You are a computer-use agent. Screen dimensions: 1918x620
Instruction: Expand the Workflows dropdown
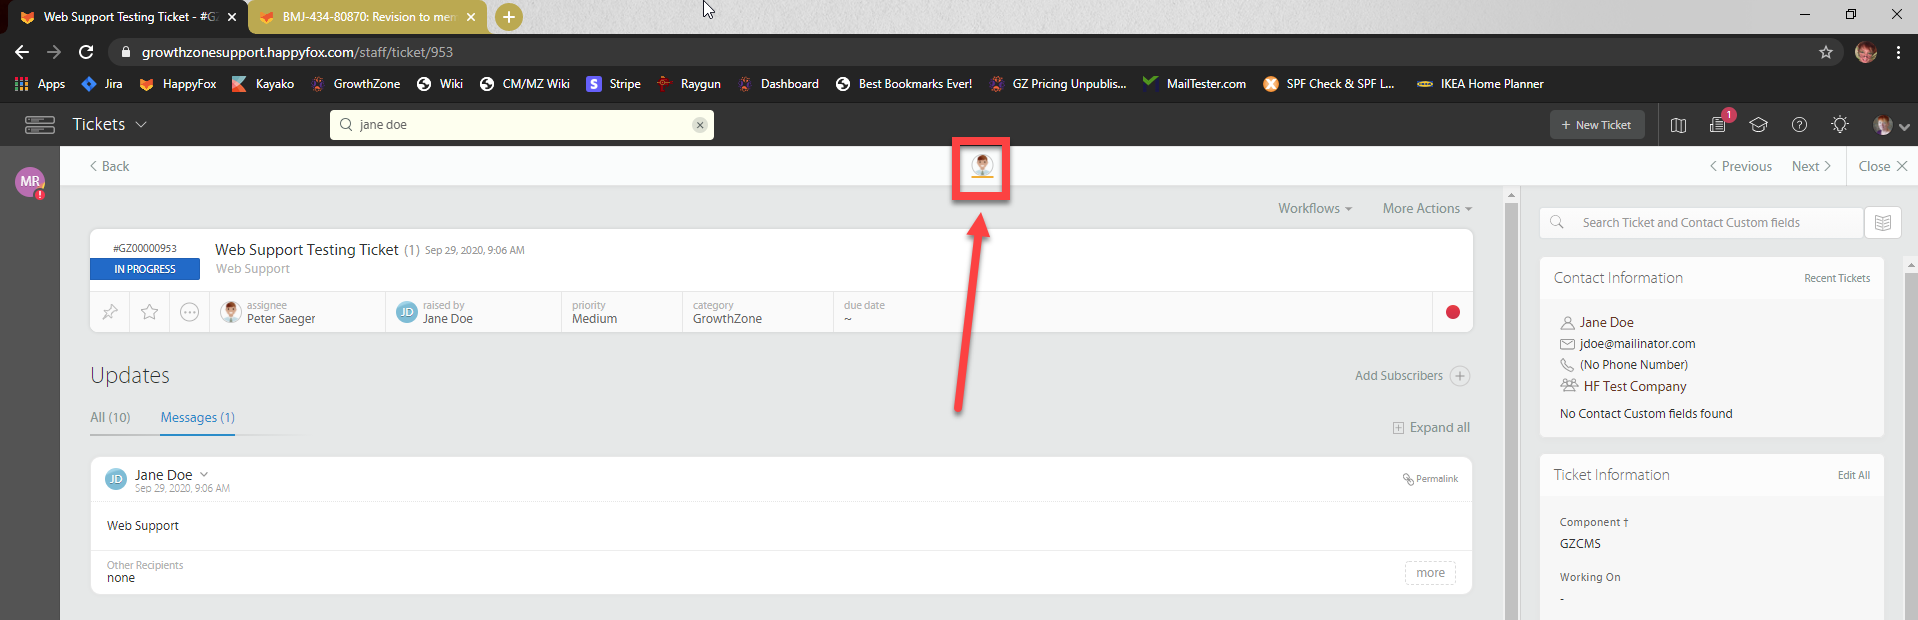pos(1314,208)
